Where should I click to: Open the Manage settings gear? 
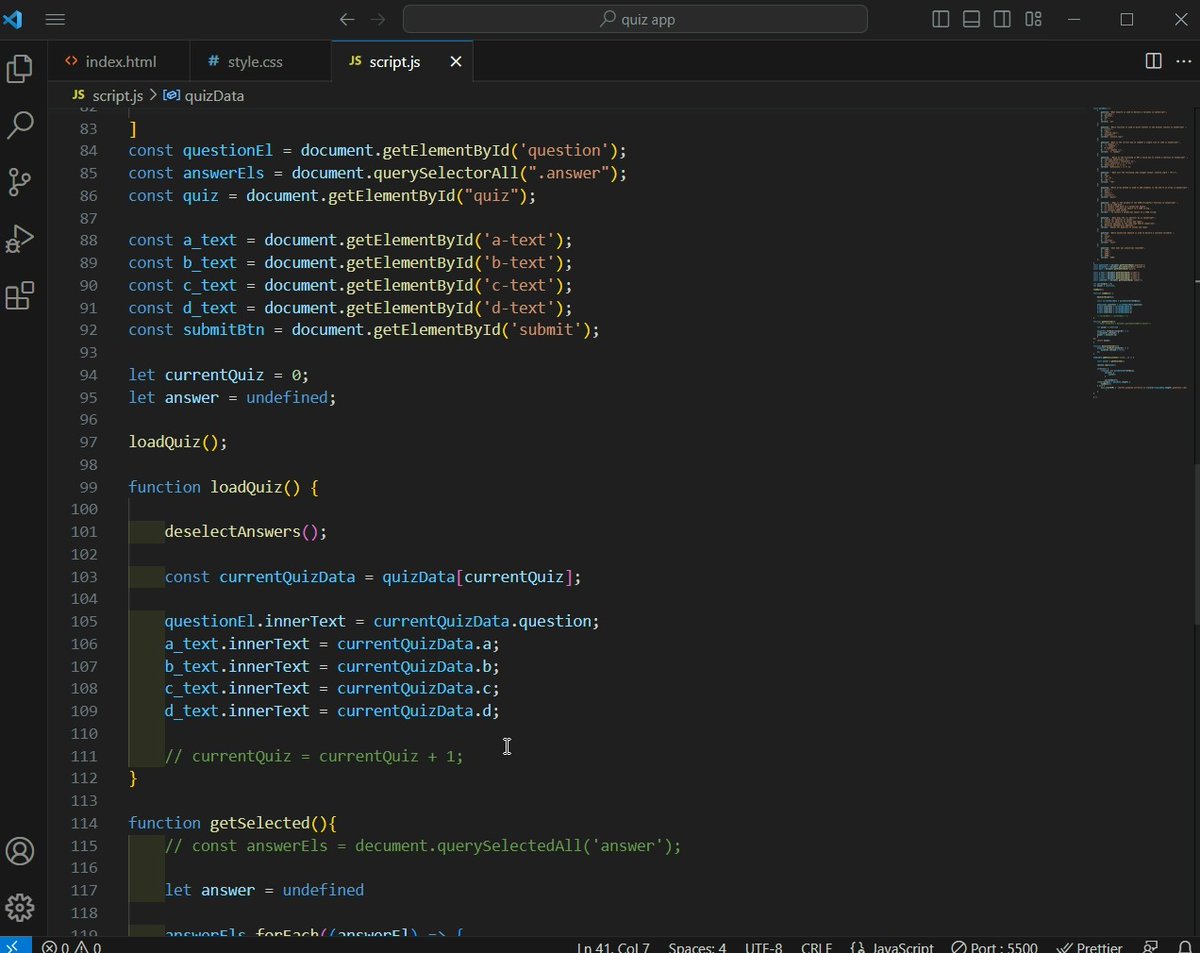coord(20,908)
